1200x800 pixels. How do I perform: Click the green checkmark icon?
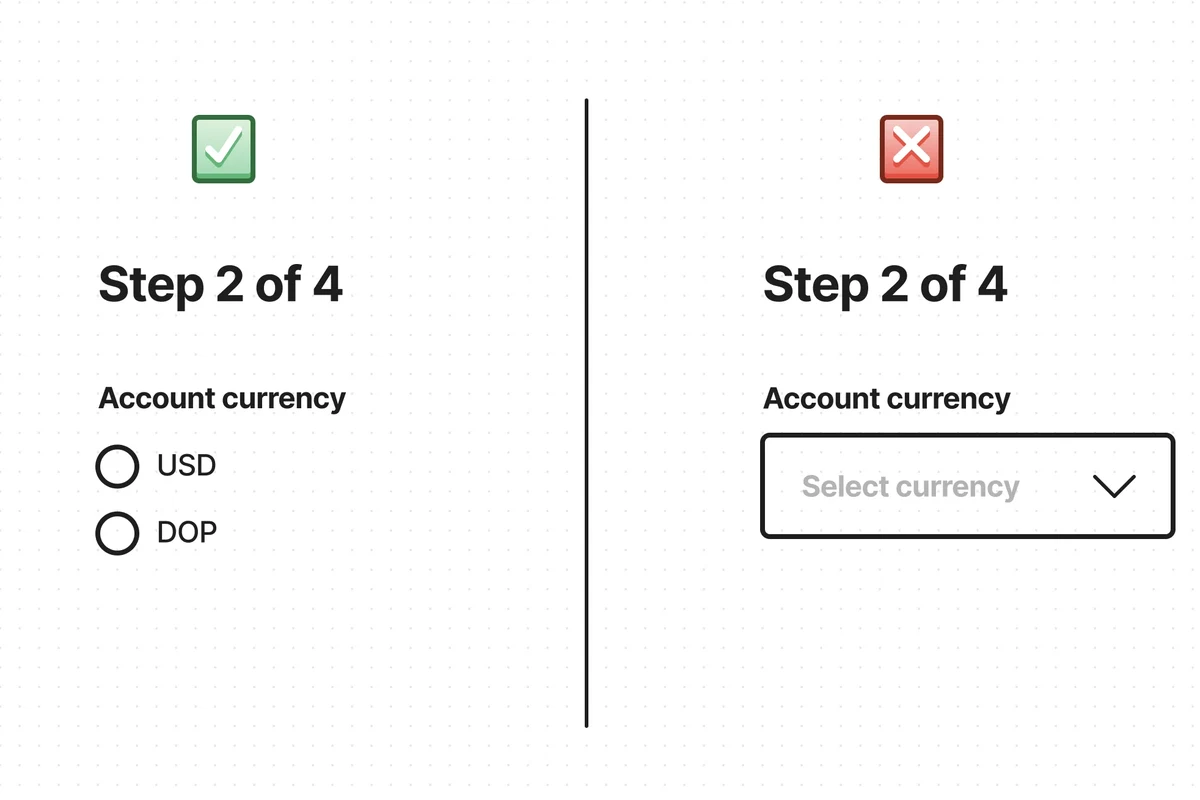point(224,149)
